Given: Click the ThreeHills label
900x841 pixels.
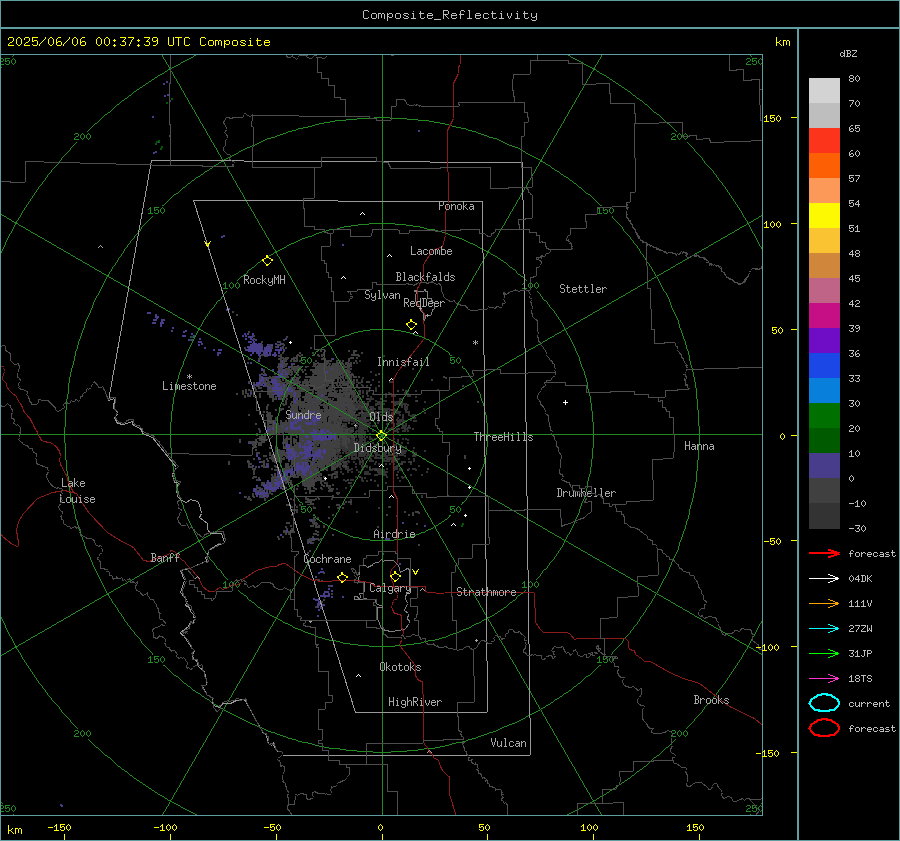Looking at the screenshot, I should click(503, 437).
